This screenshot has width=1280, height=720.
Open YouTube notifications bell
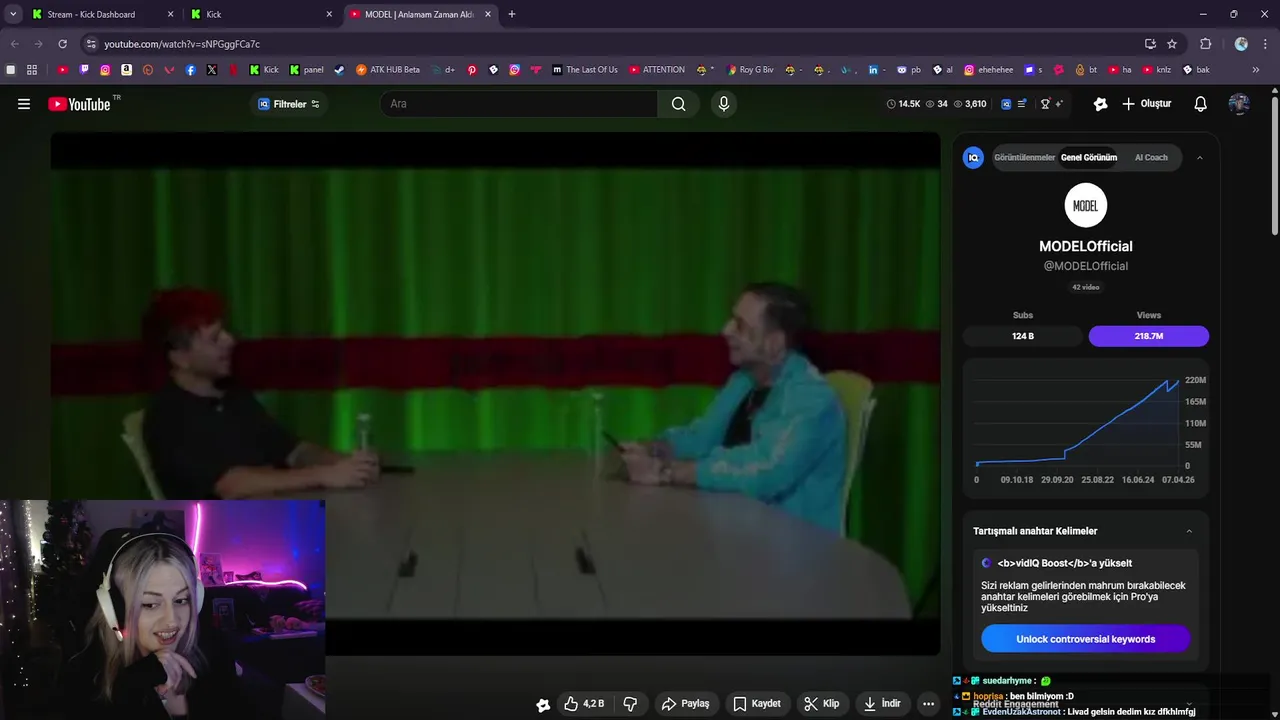coord(1201,104)
